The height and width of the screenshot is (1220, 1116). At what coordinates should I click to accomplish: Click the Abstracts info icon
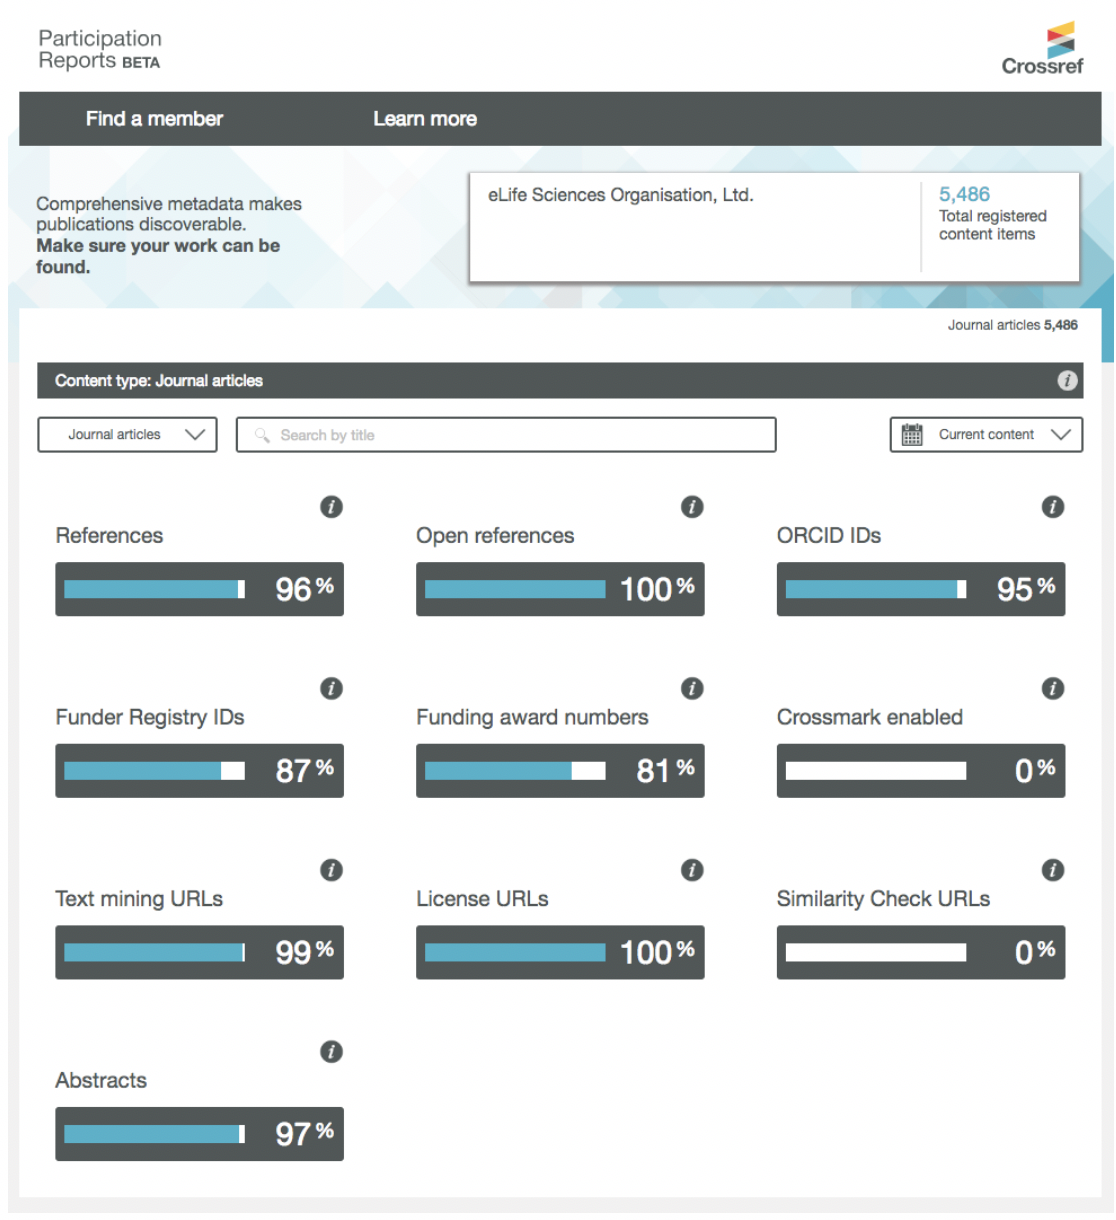click(330, 1052)
